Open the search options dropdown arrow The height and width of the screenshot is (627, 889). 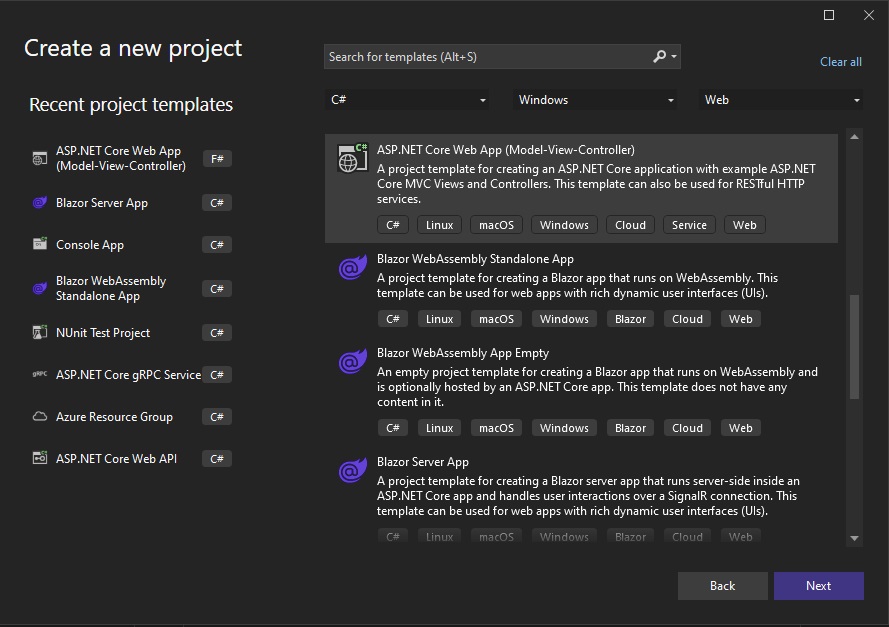click(674, 57)
